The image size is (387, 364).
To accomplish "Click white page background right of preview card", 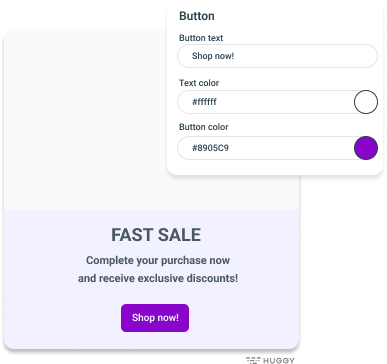I will pyautogui.click(x=343, y=267).
